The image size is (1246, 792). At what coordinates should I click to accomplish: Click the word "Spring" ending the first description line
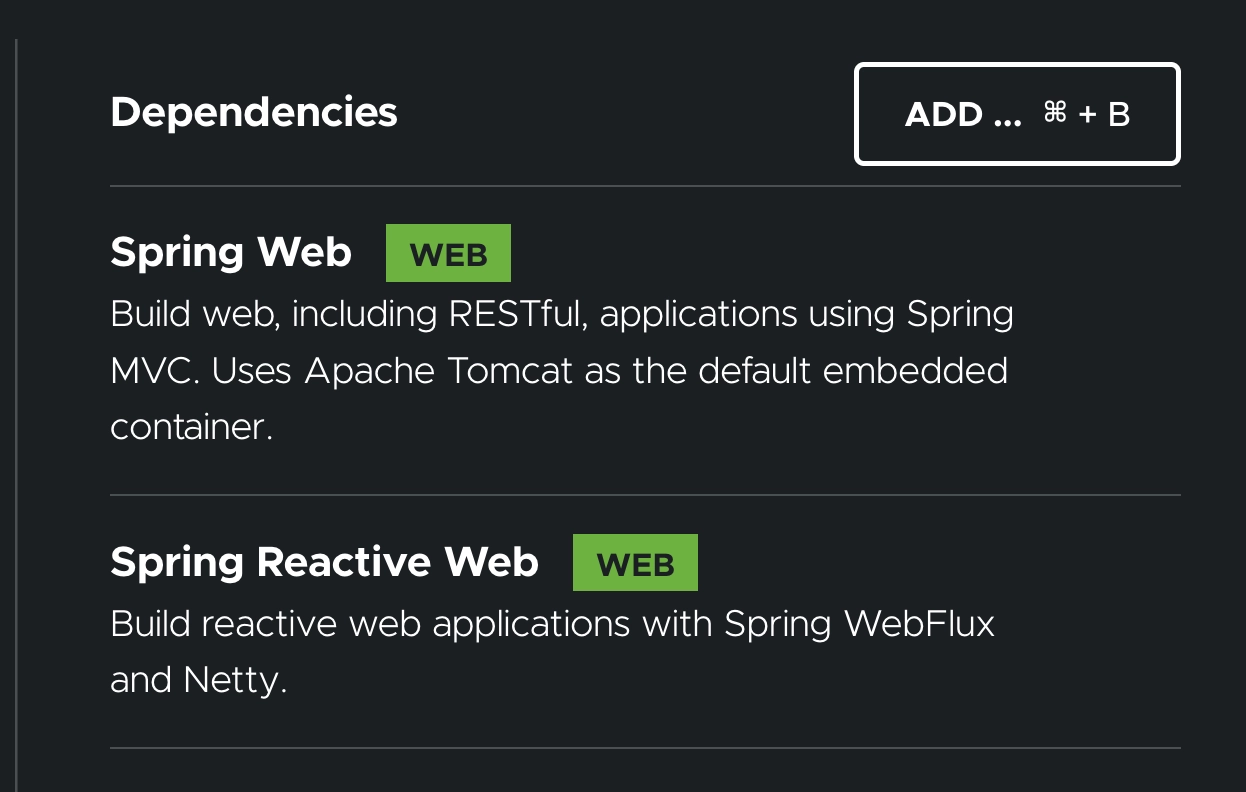[960, 314]
